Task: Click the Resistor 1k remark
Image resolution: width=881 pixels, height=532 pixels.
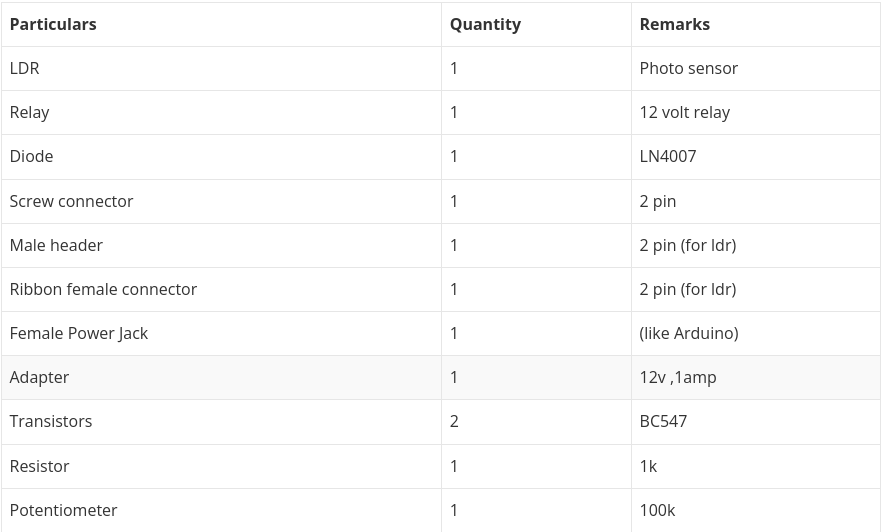Action: tap(648, 466)
